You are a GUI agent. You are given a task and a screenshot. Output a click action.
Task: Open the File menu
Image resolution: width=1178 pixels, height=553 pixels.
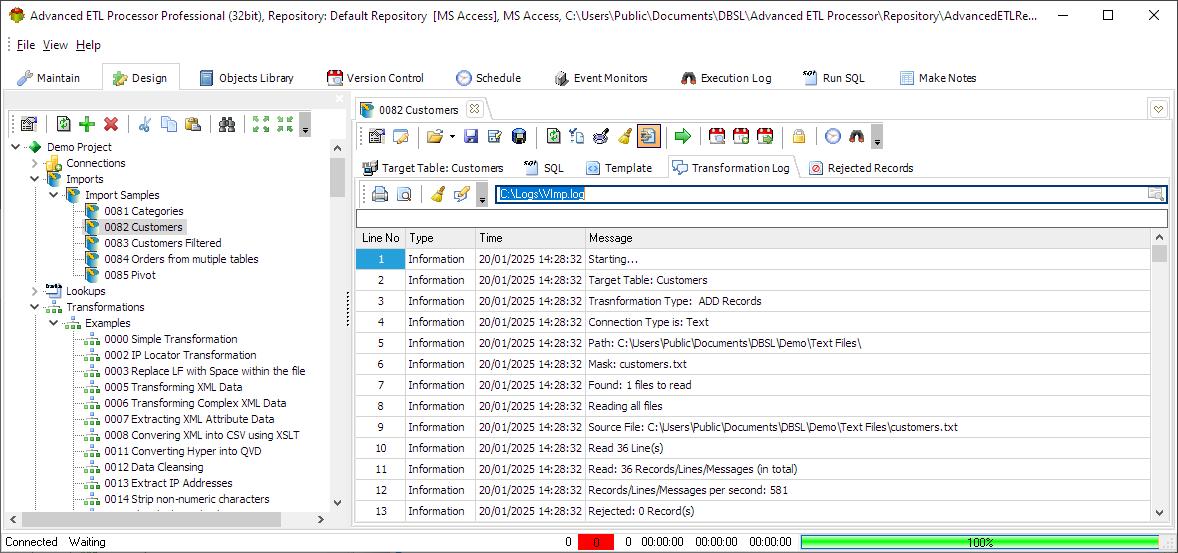coord(26,45)
